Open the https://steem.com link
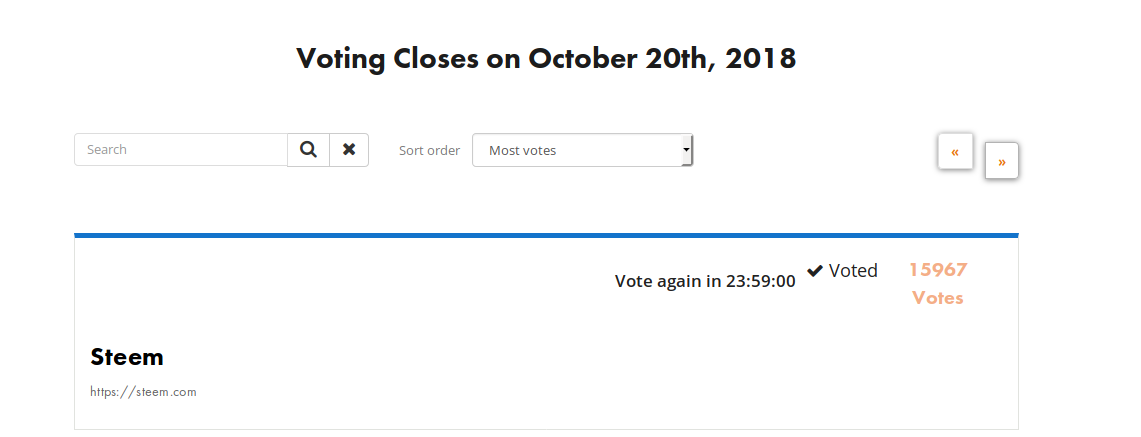The width and height of the screenshot is (1141, 437). [x=143, y=392]
